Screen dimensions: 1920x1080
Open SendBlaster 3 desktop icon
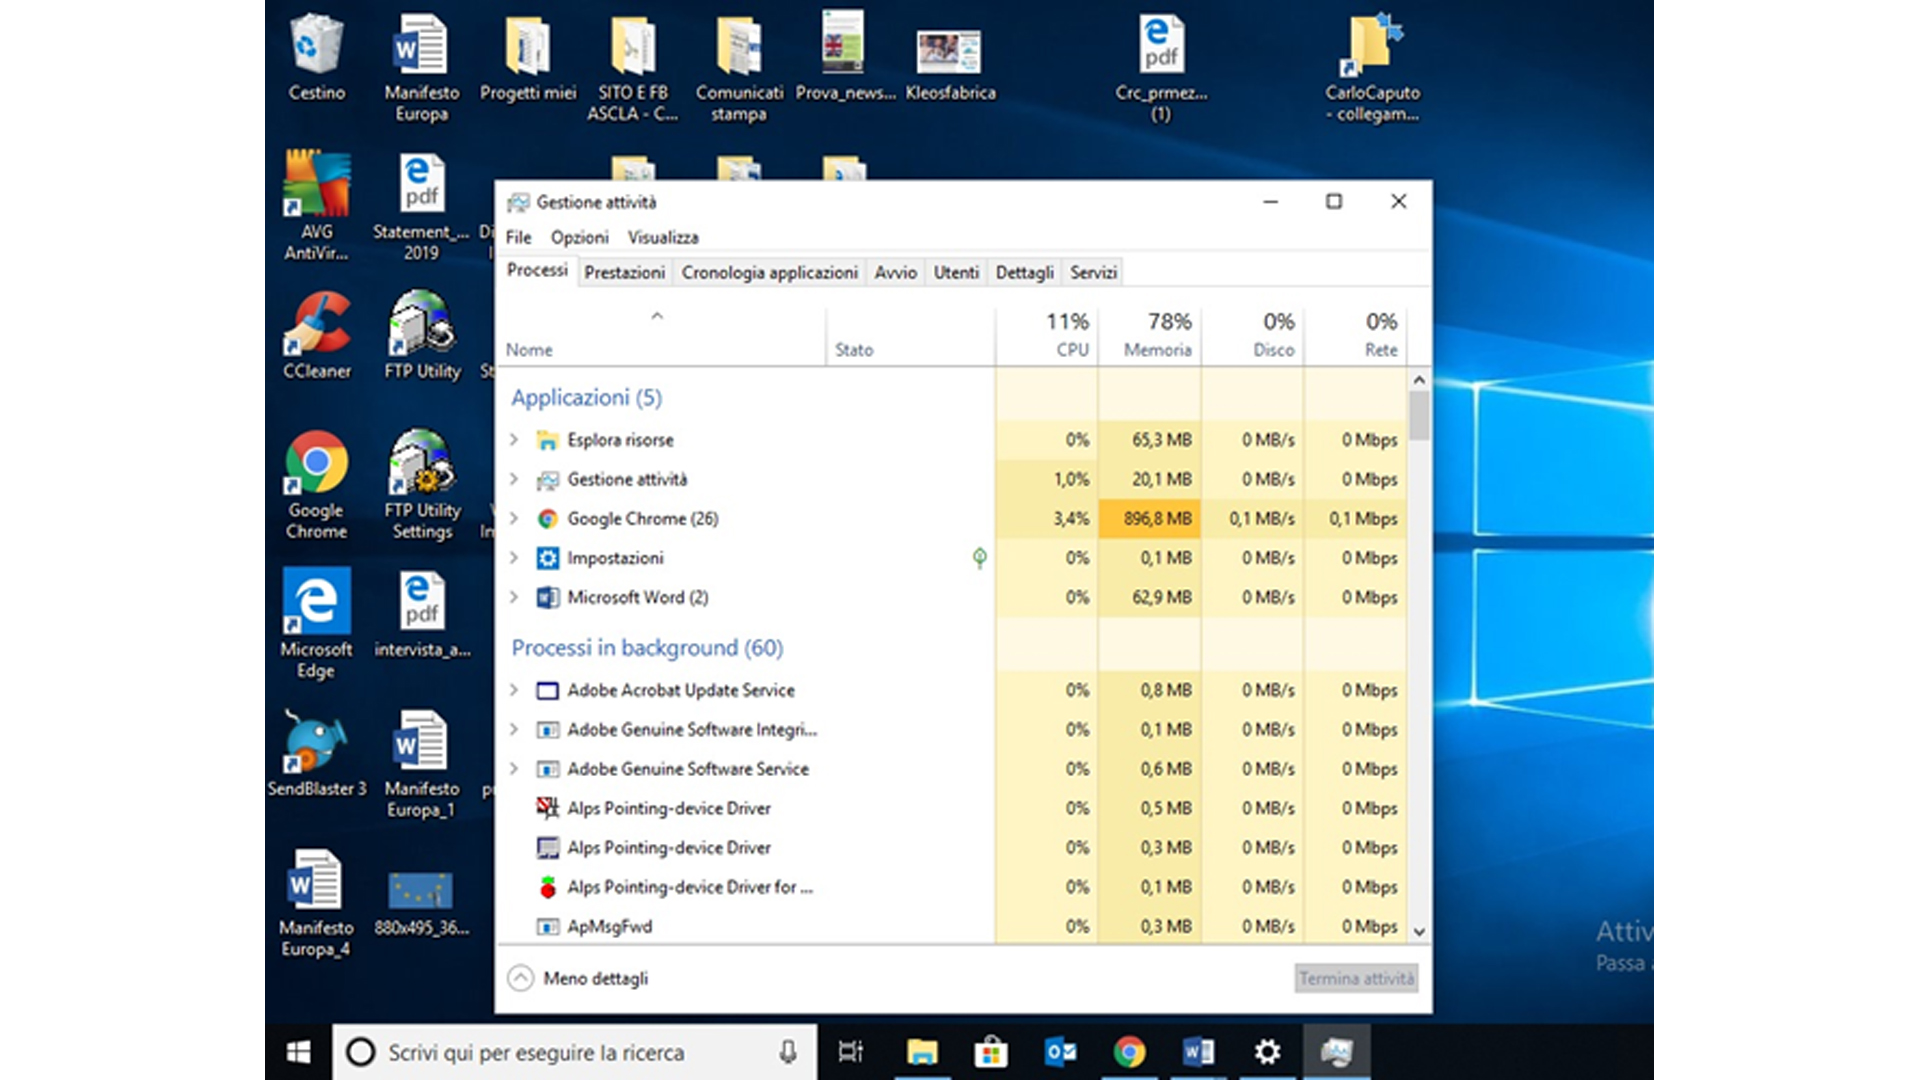pyautogui.click(x=316, y=744)
